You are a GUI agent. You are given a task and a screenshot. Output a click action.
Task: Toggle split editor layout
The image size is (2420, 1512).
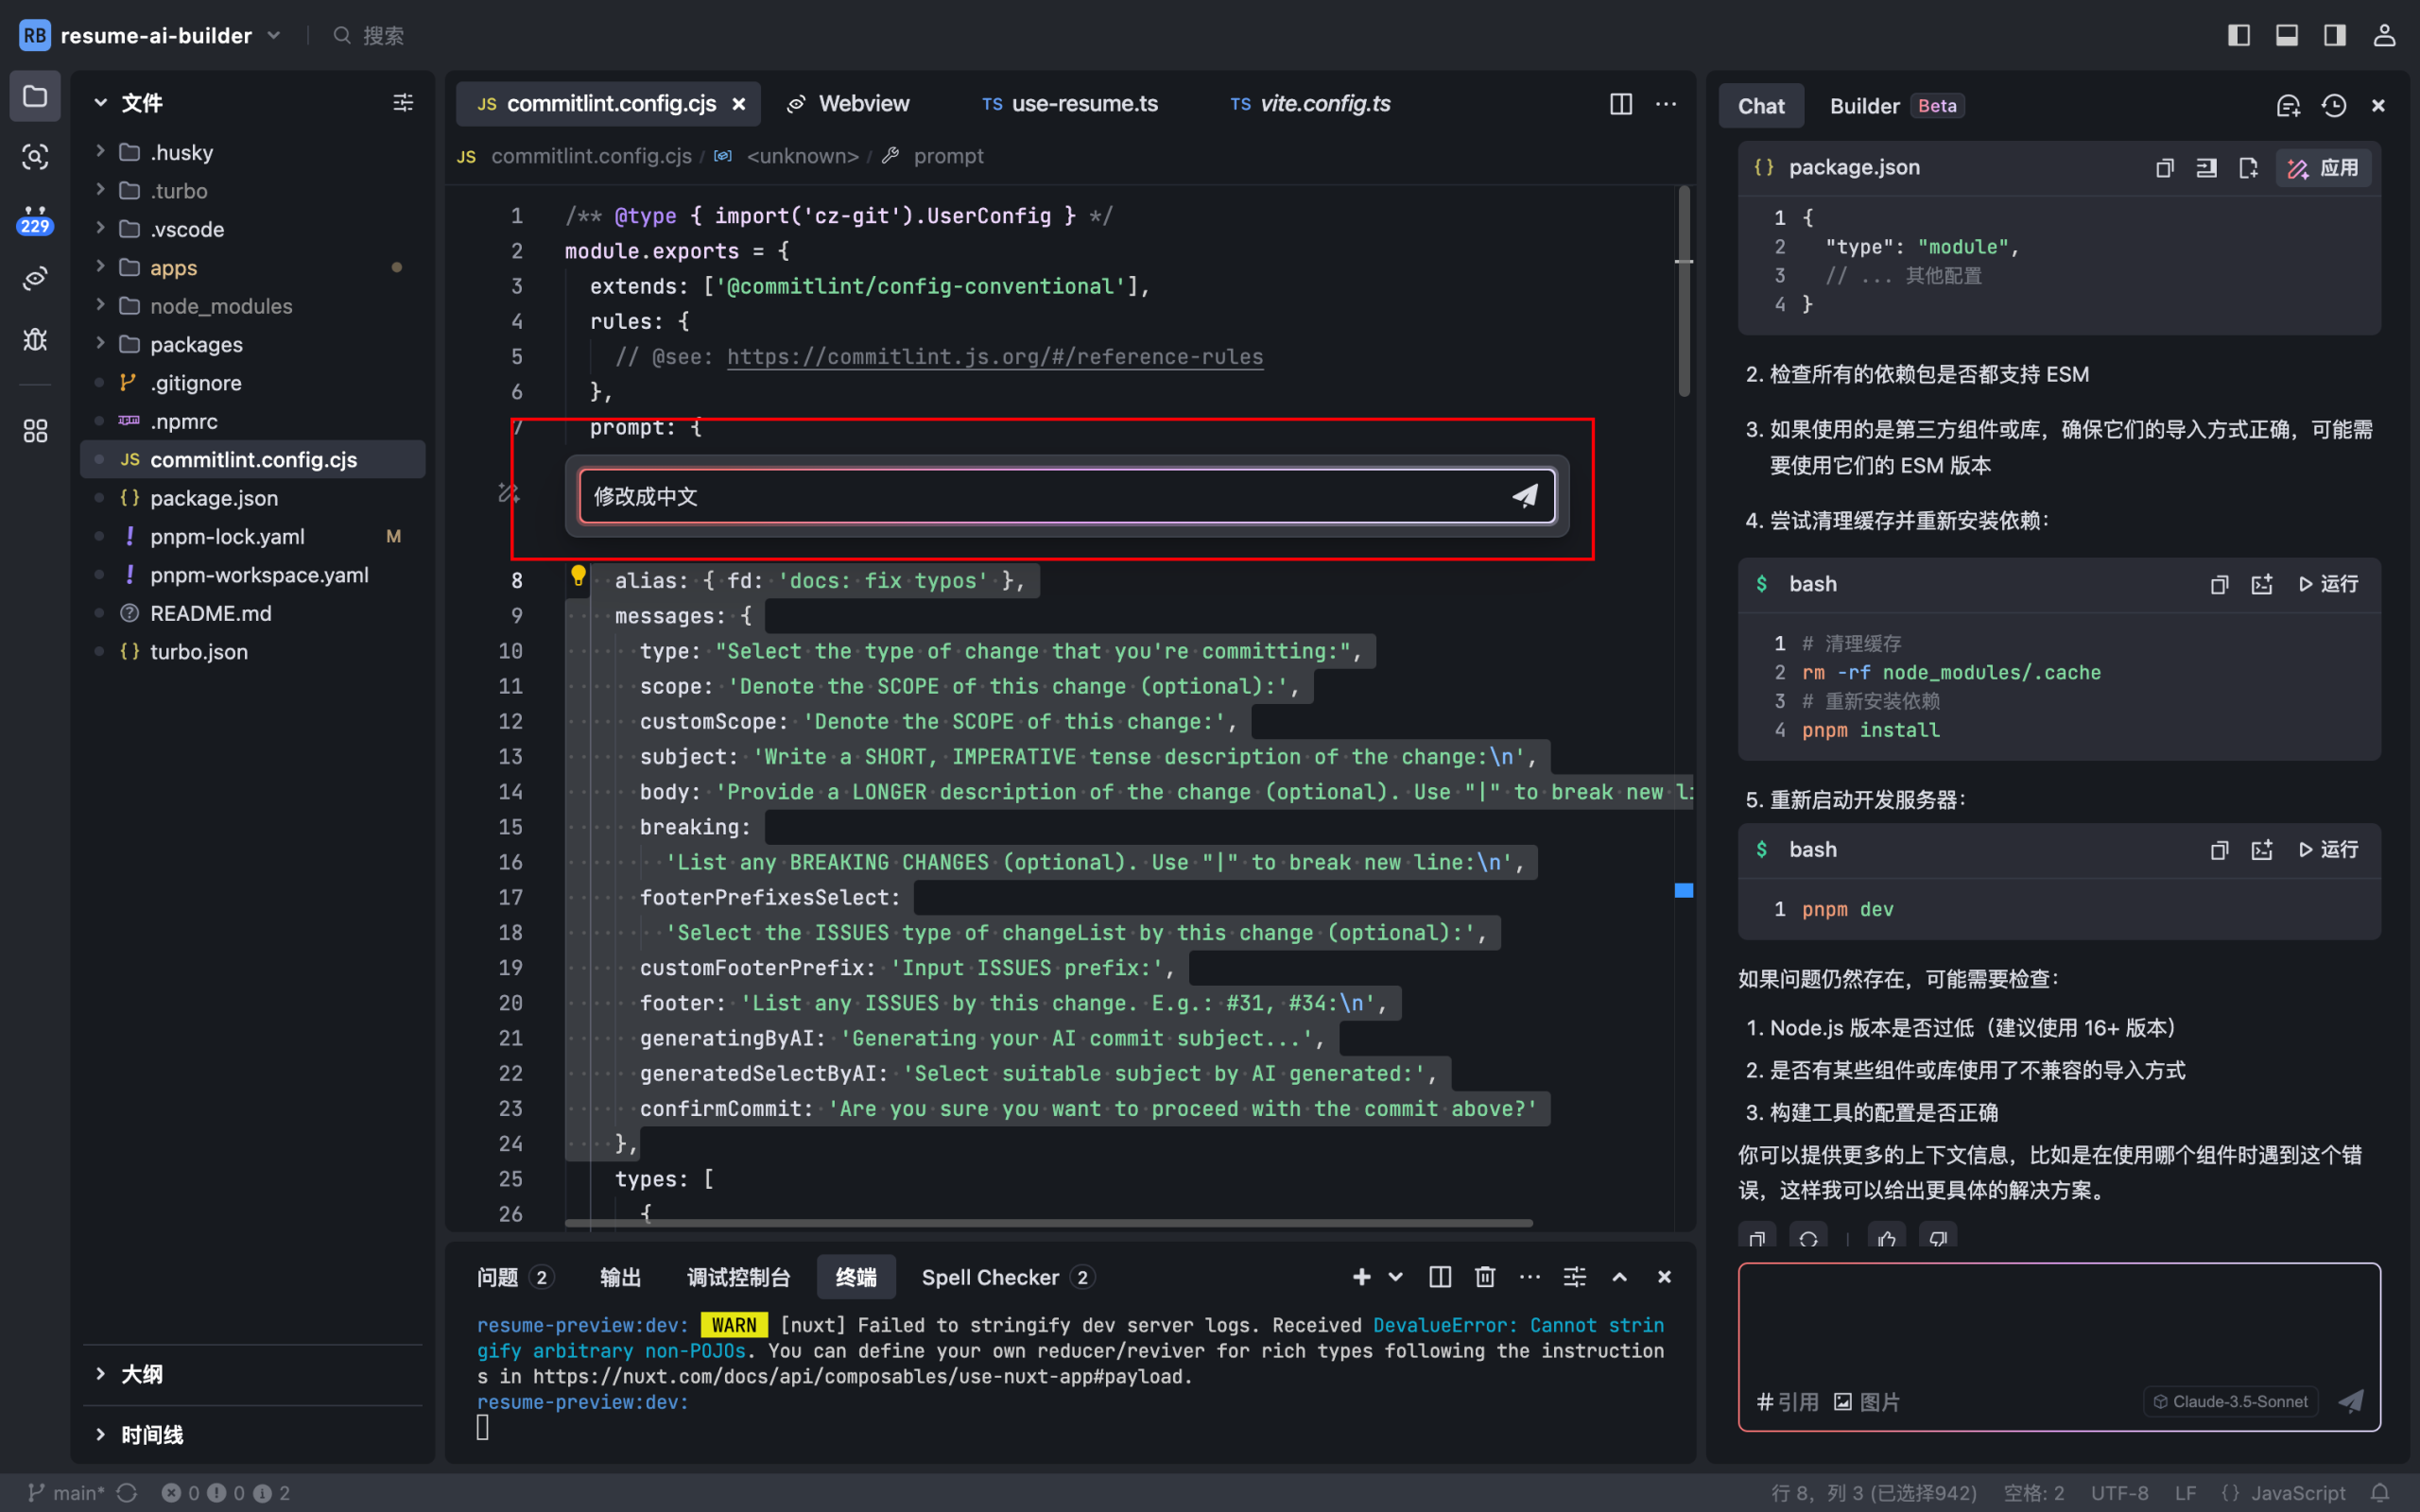pyautogui.click(x=1620, y=104)
